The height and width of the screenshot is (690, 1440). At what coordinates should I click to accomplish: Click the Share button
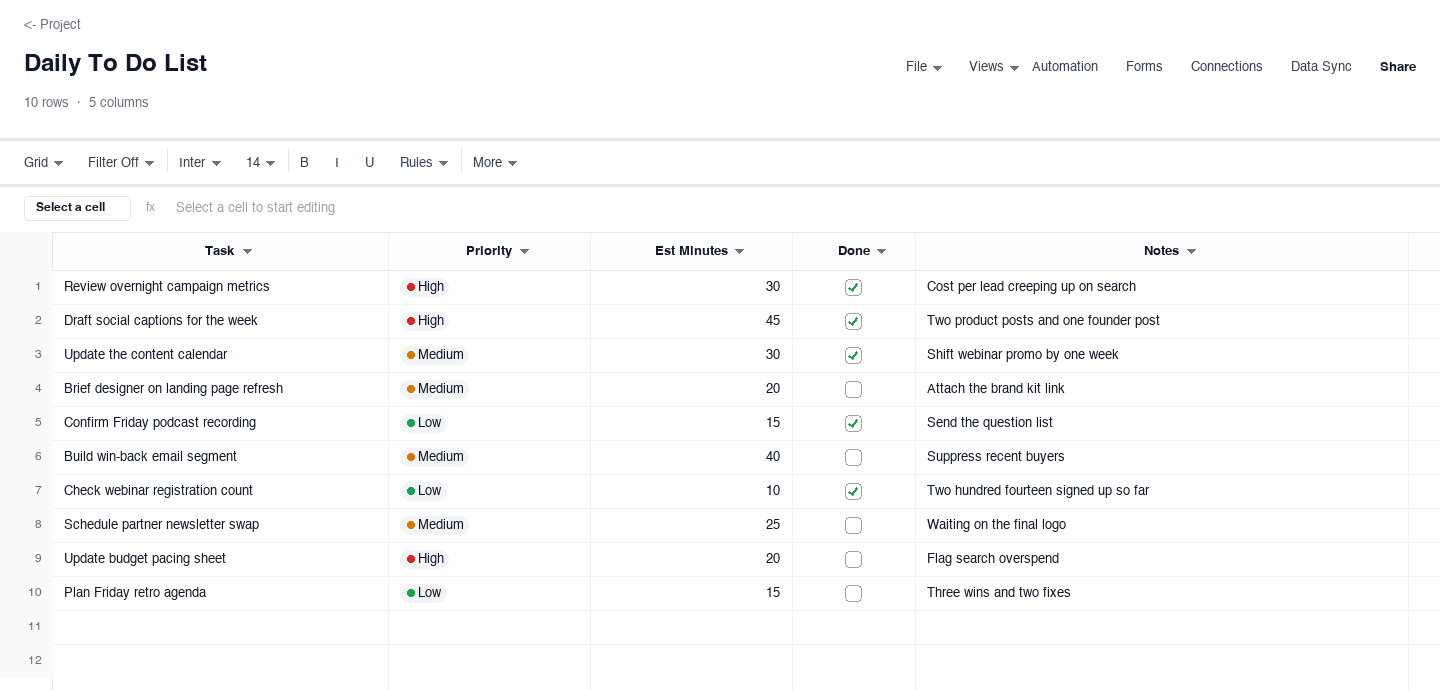1398,67
